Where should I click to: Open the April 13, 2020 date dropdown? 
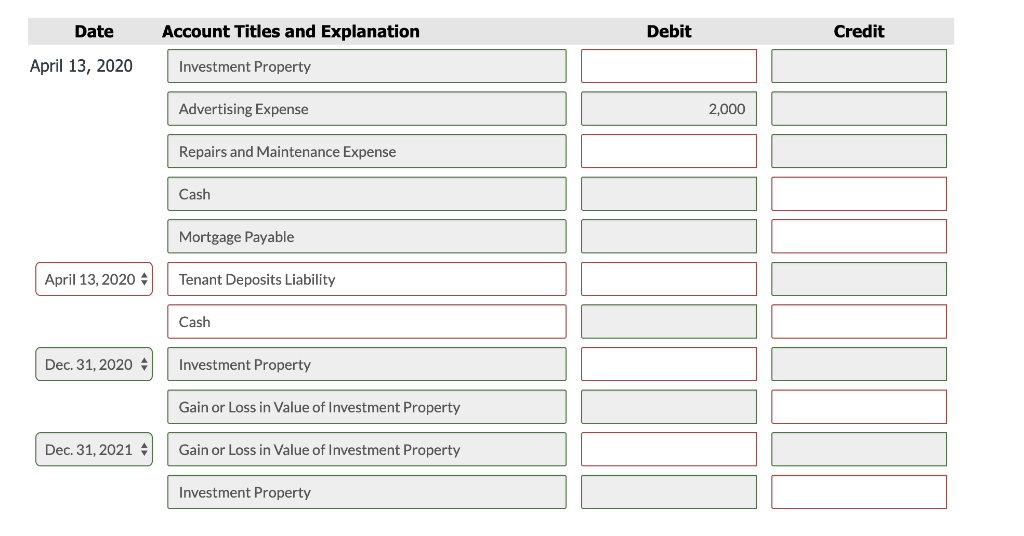pyautogui.click(x=94, y=279)
